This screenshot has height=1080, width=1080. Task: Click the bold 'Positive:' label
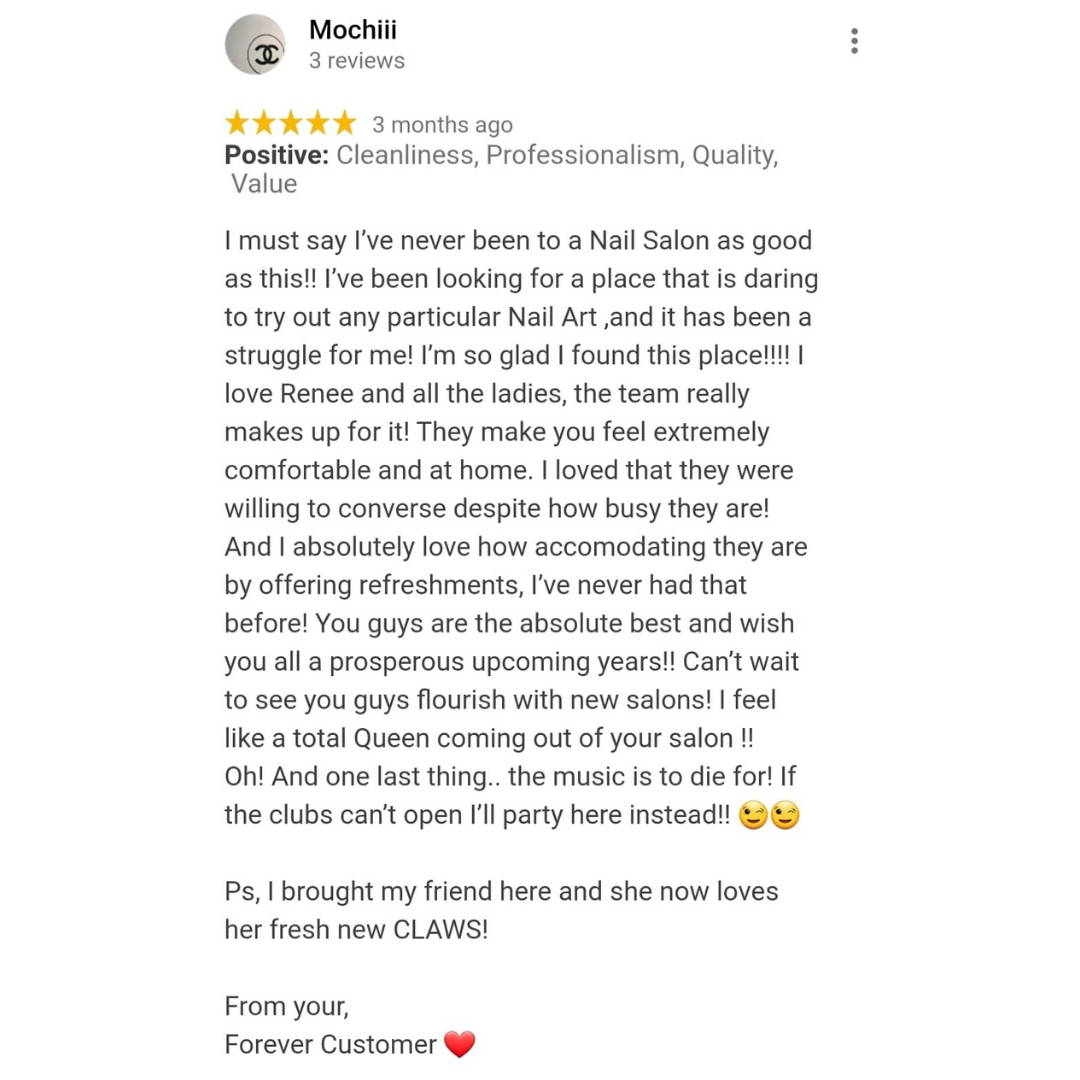click(x=277, y=155)
